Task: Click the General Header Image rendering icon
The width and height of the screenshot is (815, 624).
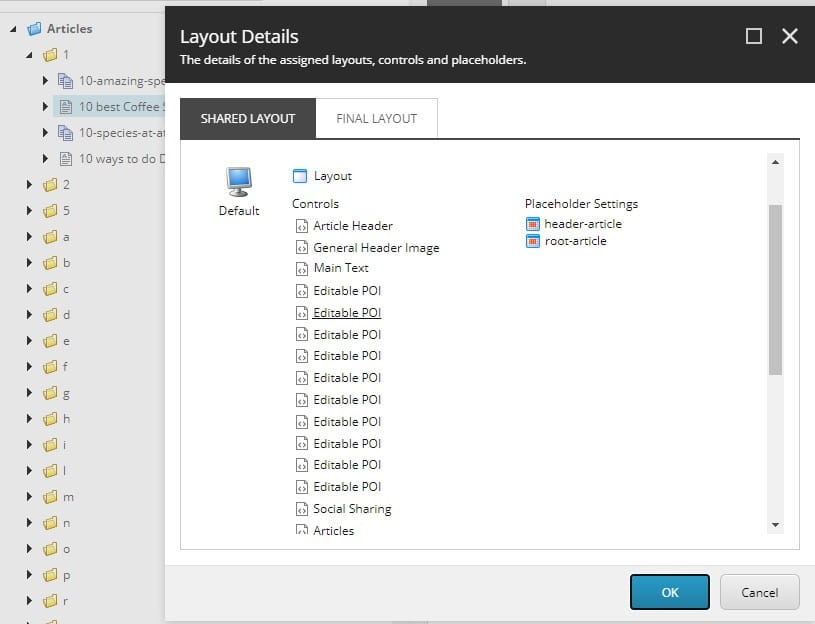Action: (301, 248)
